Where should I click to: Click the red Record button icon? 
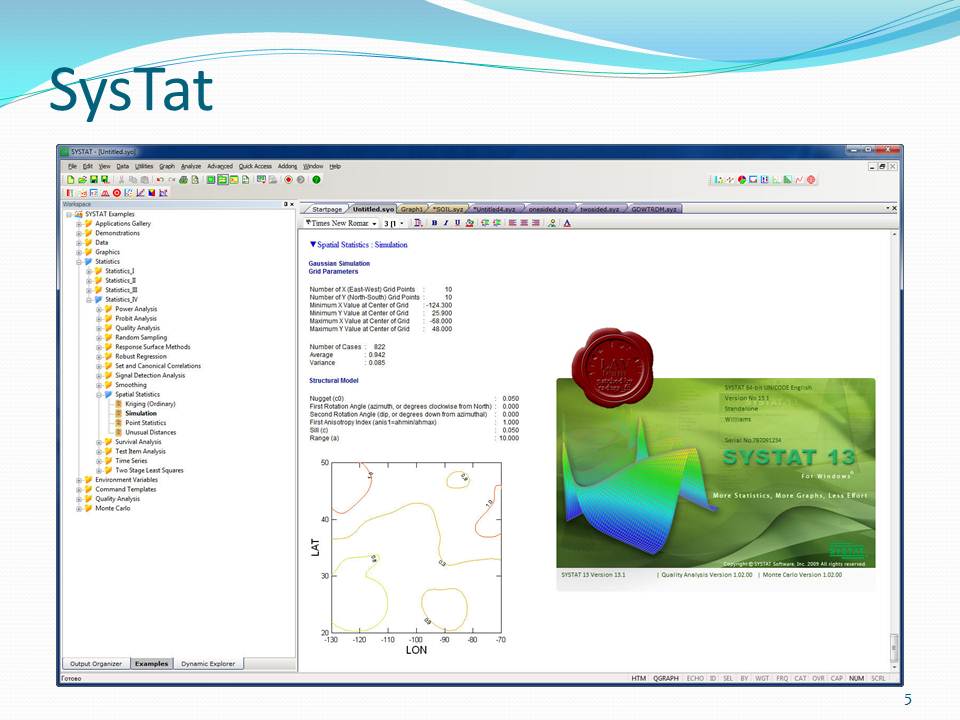point(288,180)
